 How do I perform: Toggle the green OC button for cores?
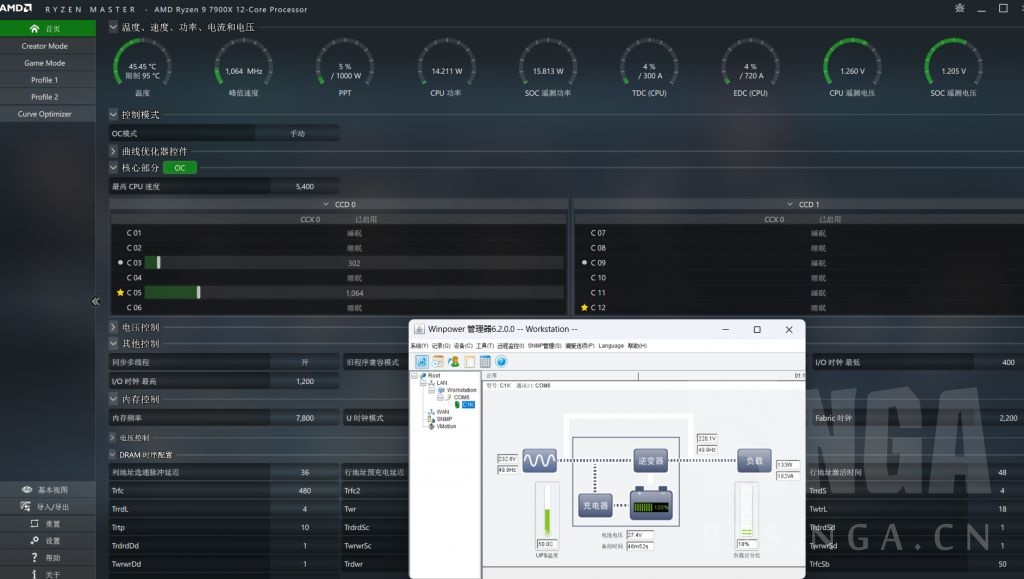[x=180, y=168]
